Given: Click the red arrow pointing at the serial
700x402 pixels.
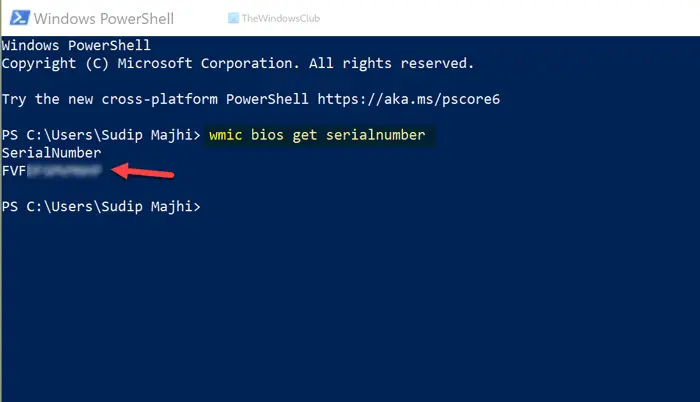Looking at the screenshot, I should tap(144, 173).
